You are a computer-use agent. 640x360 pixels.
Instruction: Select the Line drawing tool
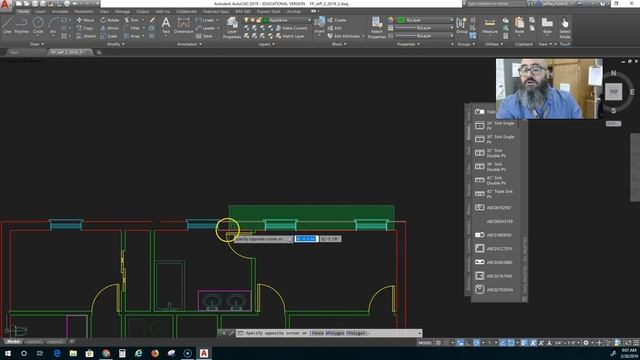click(x=7, y=25)
